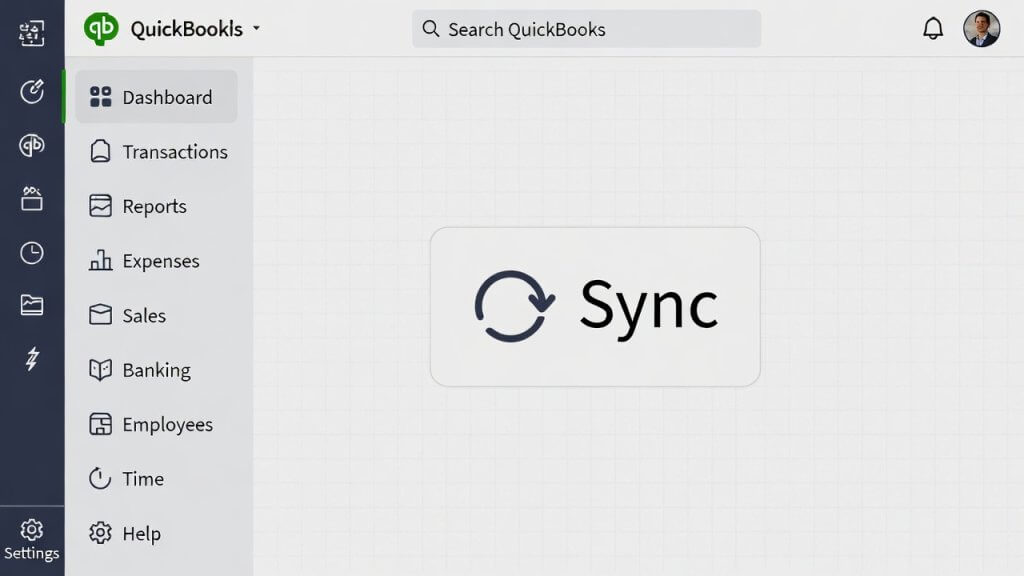The width and height of the screenshot is (1024, 576).
Task: Open the QuickBooks logo icon in sidebar
Action: [31, 145]
